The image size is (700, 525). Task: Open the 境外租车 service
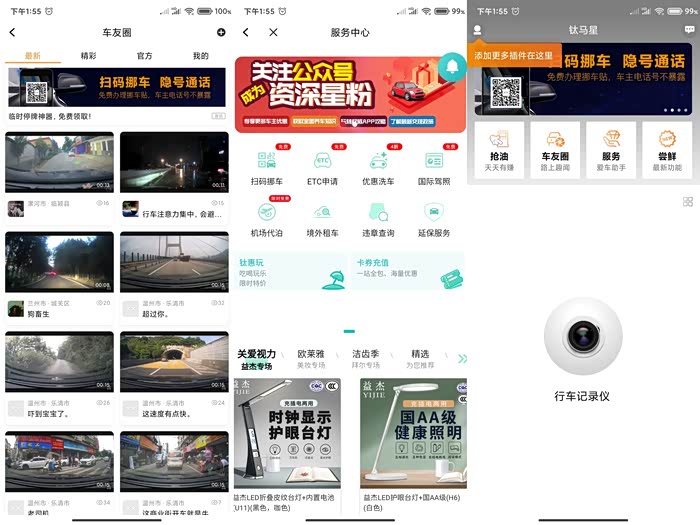click(322, 220)
